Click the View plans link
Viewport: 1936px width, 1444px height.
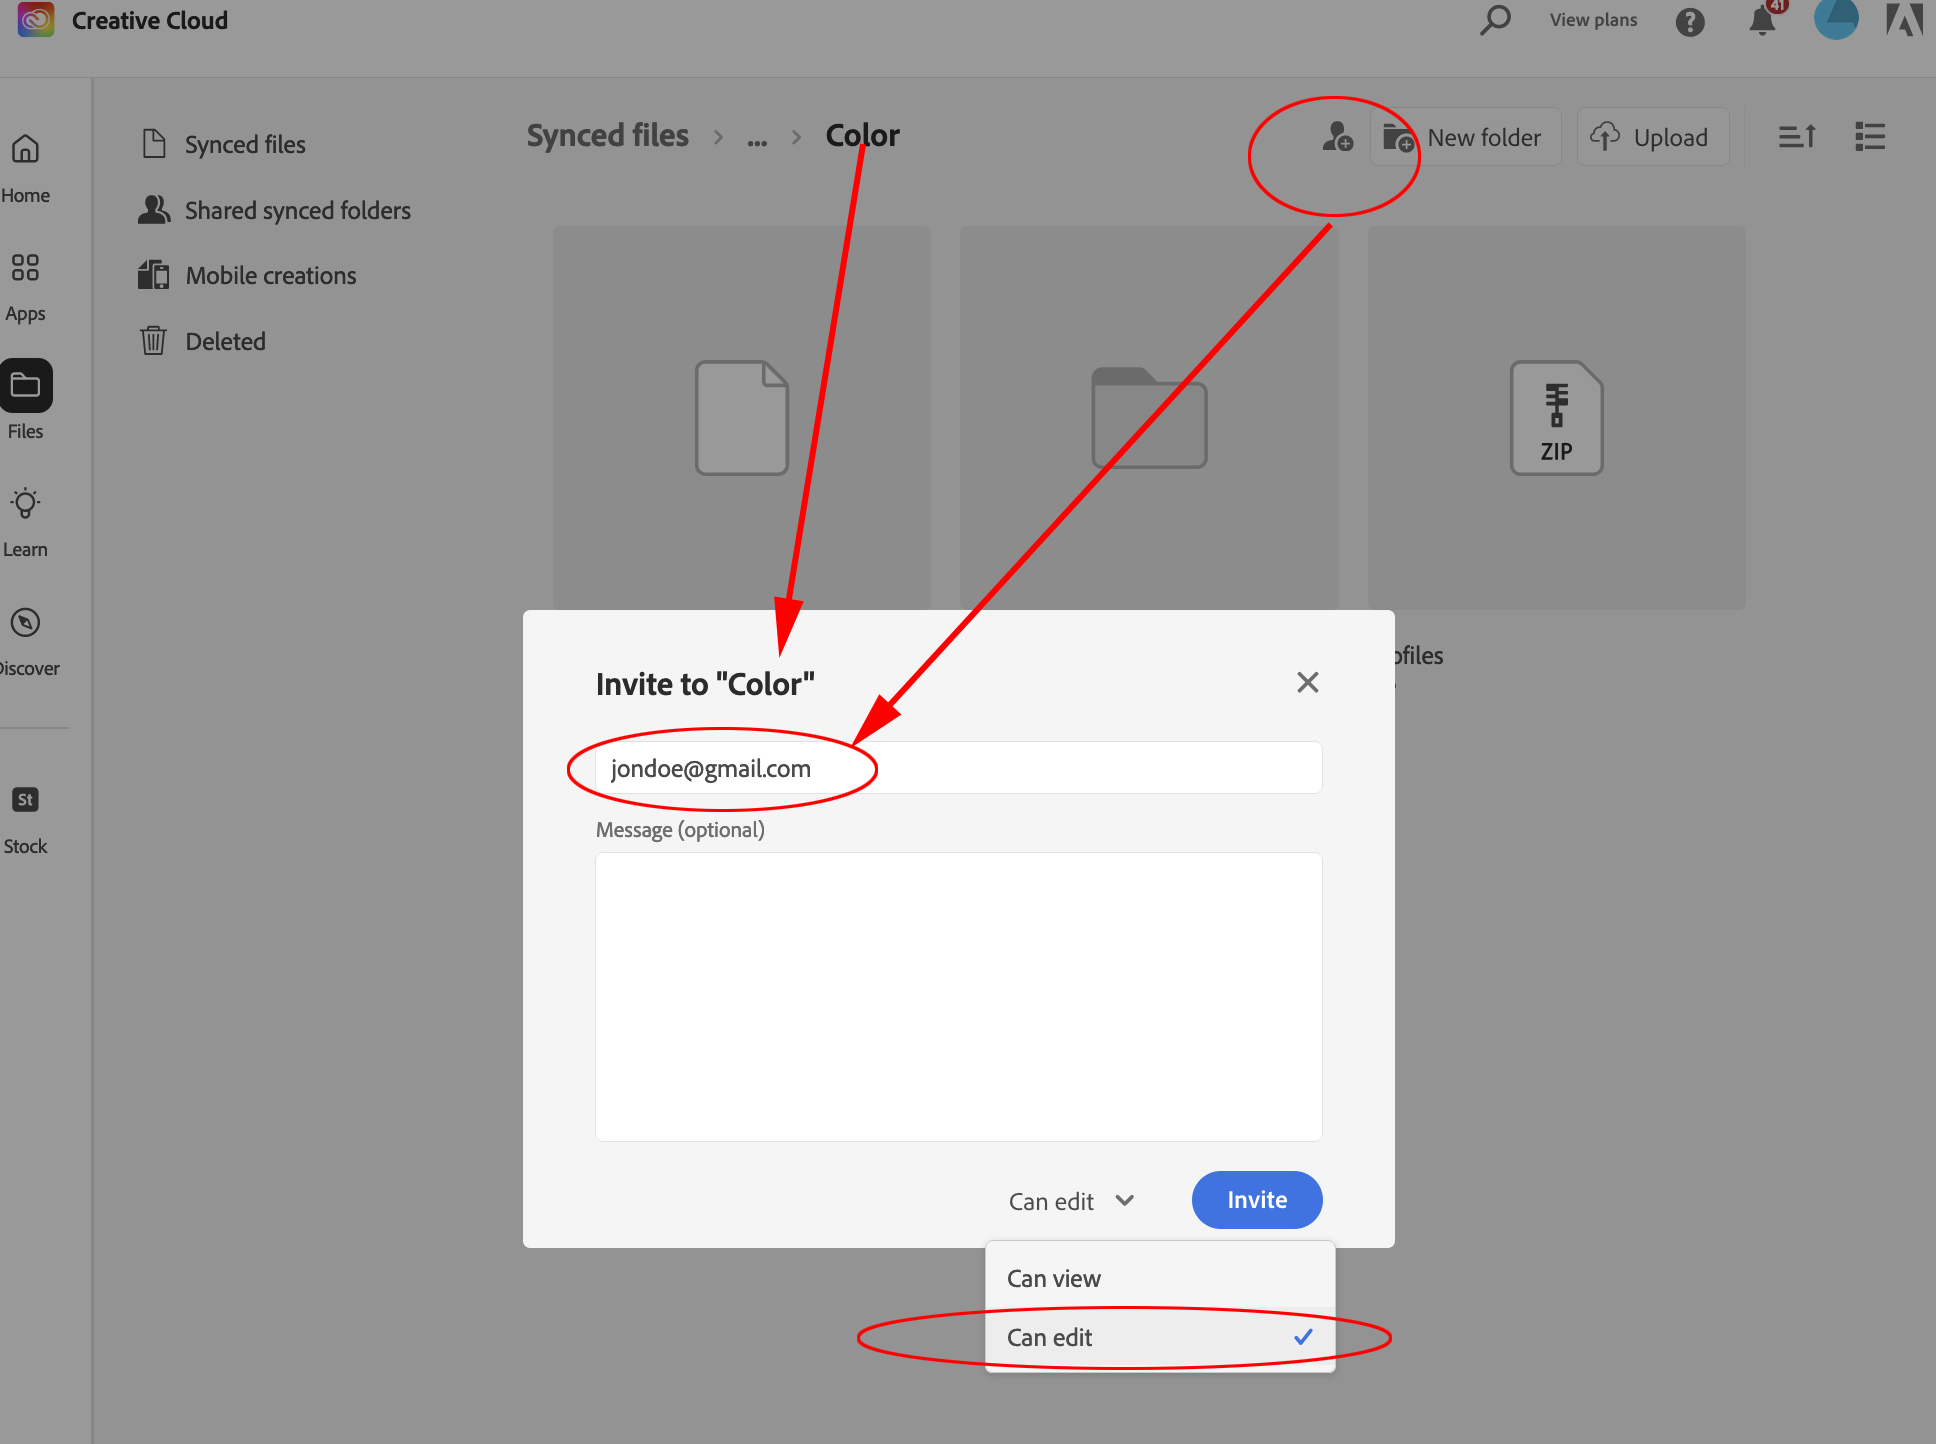1592,19
